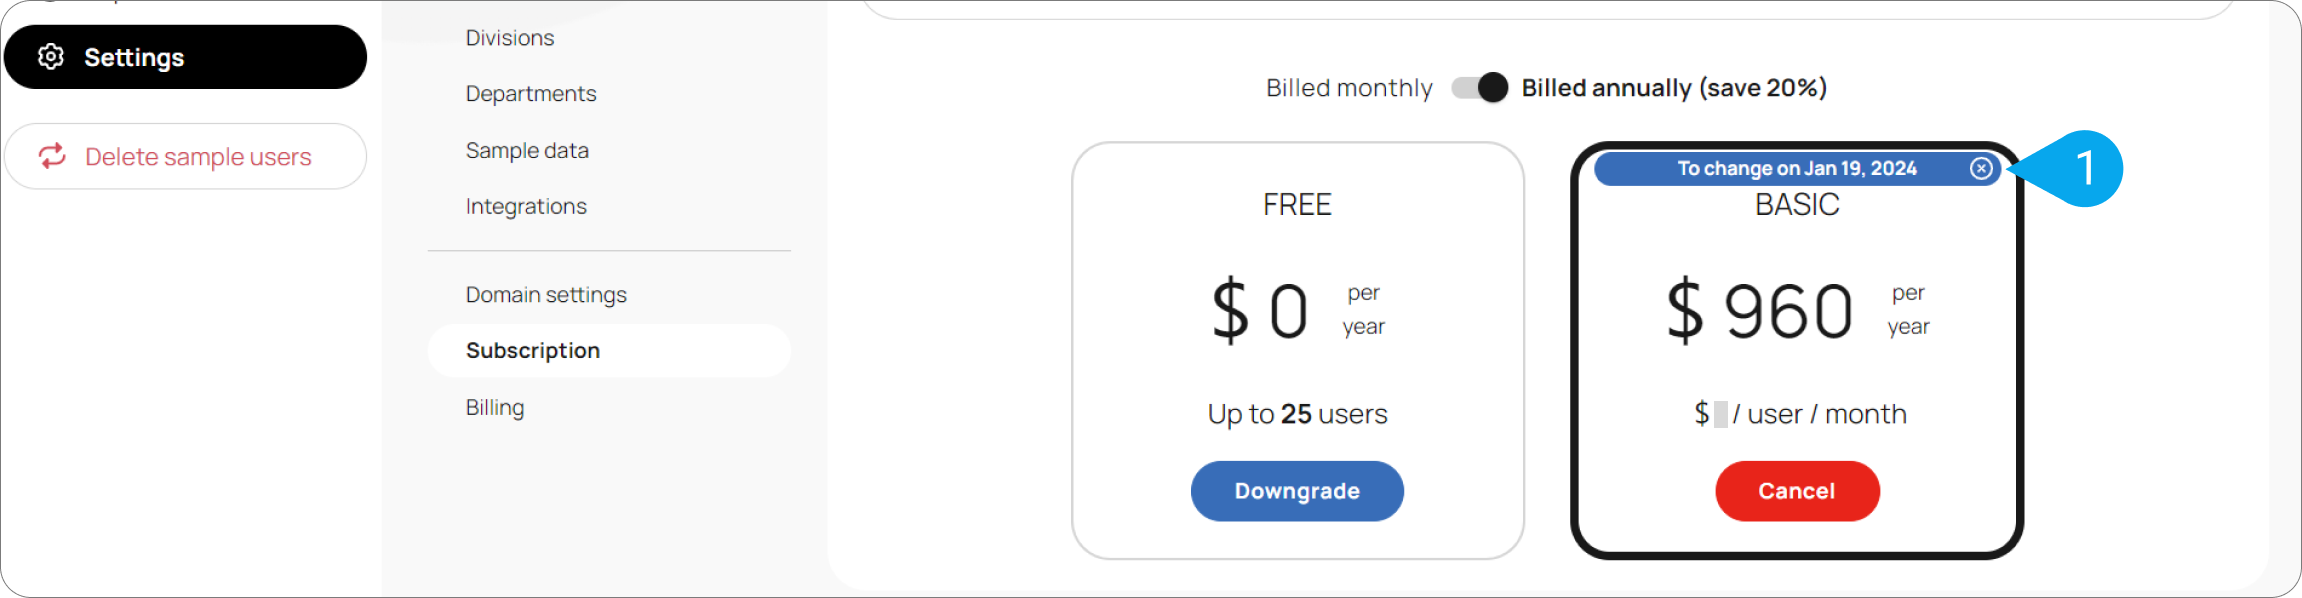Viewport: 2302px width, 598px height.
Task: Click the red Cancel button on BASIC plan
Action: point(1797,491)
